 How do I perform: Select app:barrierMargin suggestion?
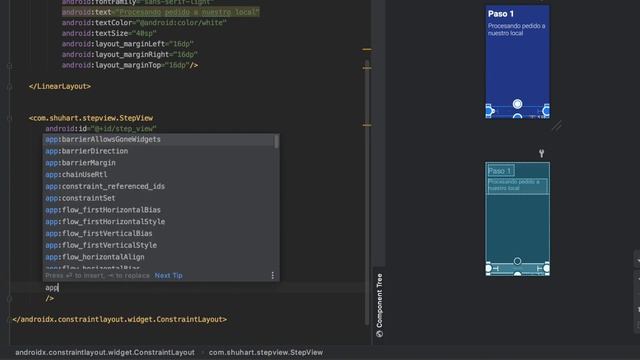(x=159, y=163)
